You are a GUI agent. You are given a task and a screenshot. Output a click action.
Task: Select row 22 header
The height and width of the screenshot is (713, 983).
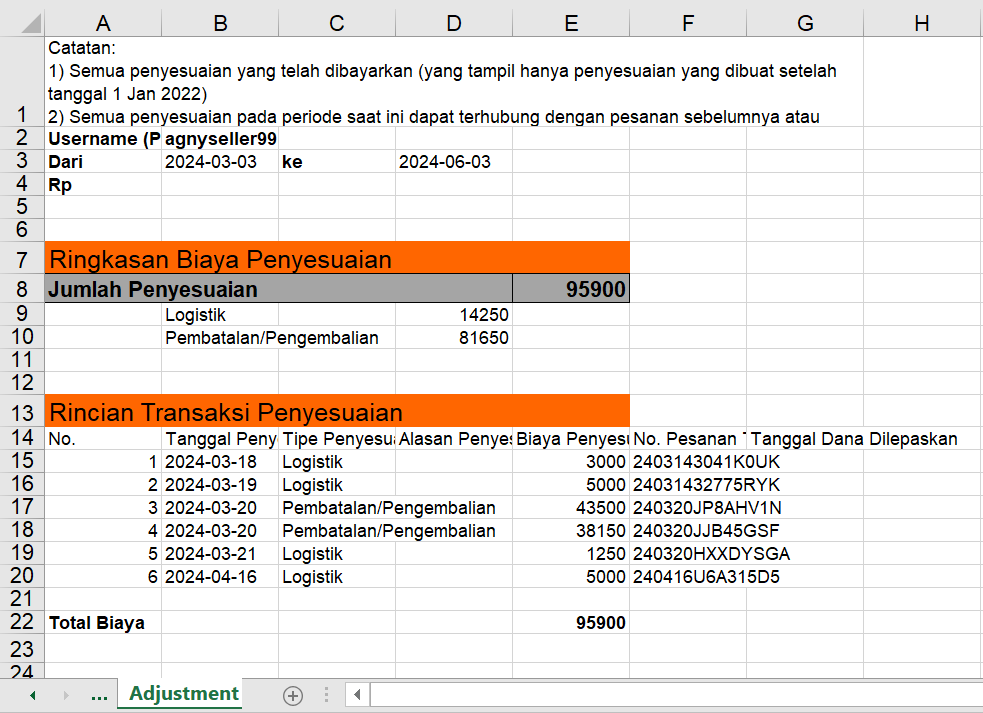(x=22, y=621)
